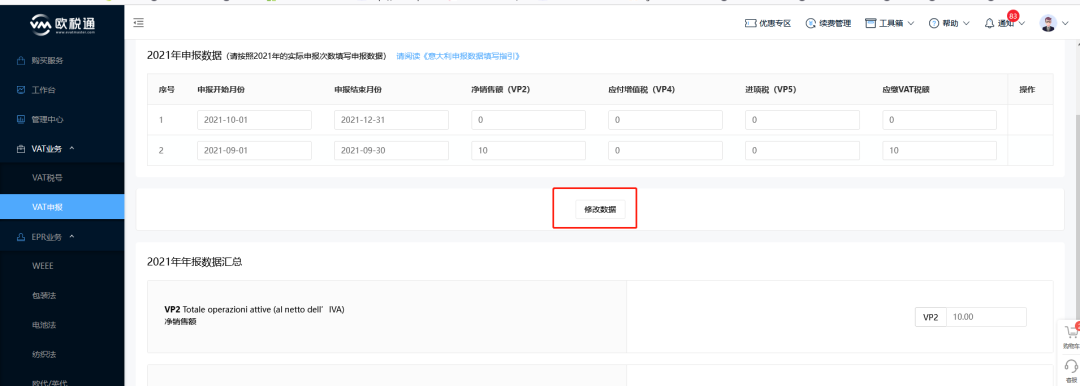
Task: Open the 购物车 shopping cart widget
Action: coord(1071,336)
